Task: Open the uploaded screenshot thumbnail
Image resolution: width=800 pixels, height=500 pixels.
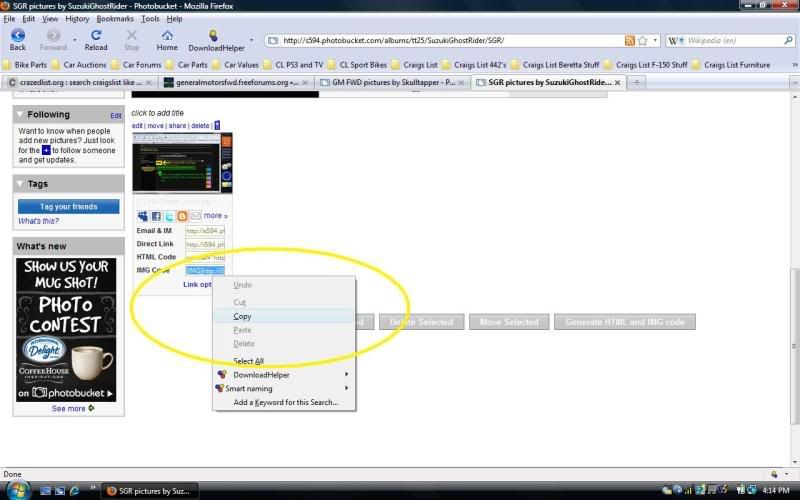Action: pos(182,163)
